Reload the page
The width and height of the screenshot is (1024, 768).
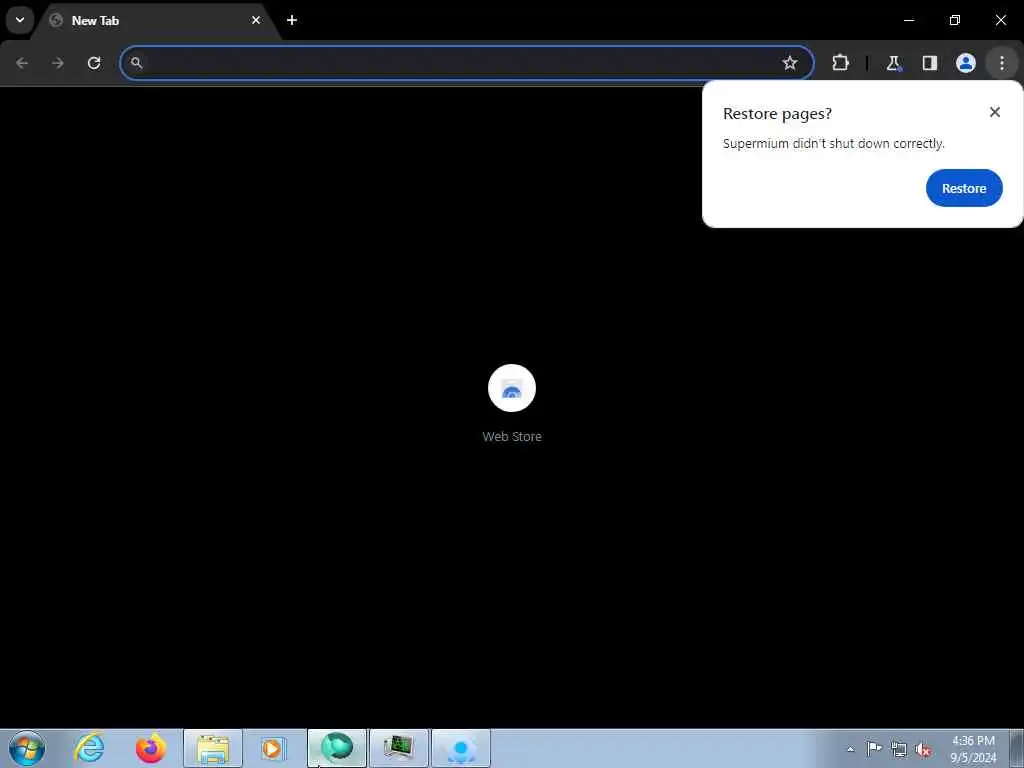94,63
